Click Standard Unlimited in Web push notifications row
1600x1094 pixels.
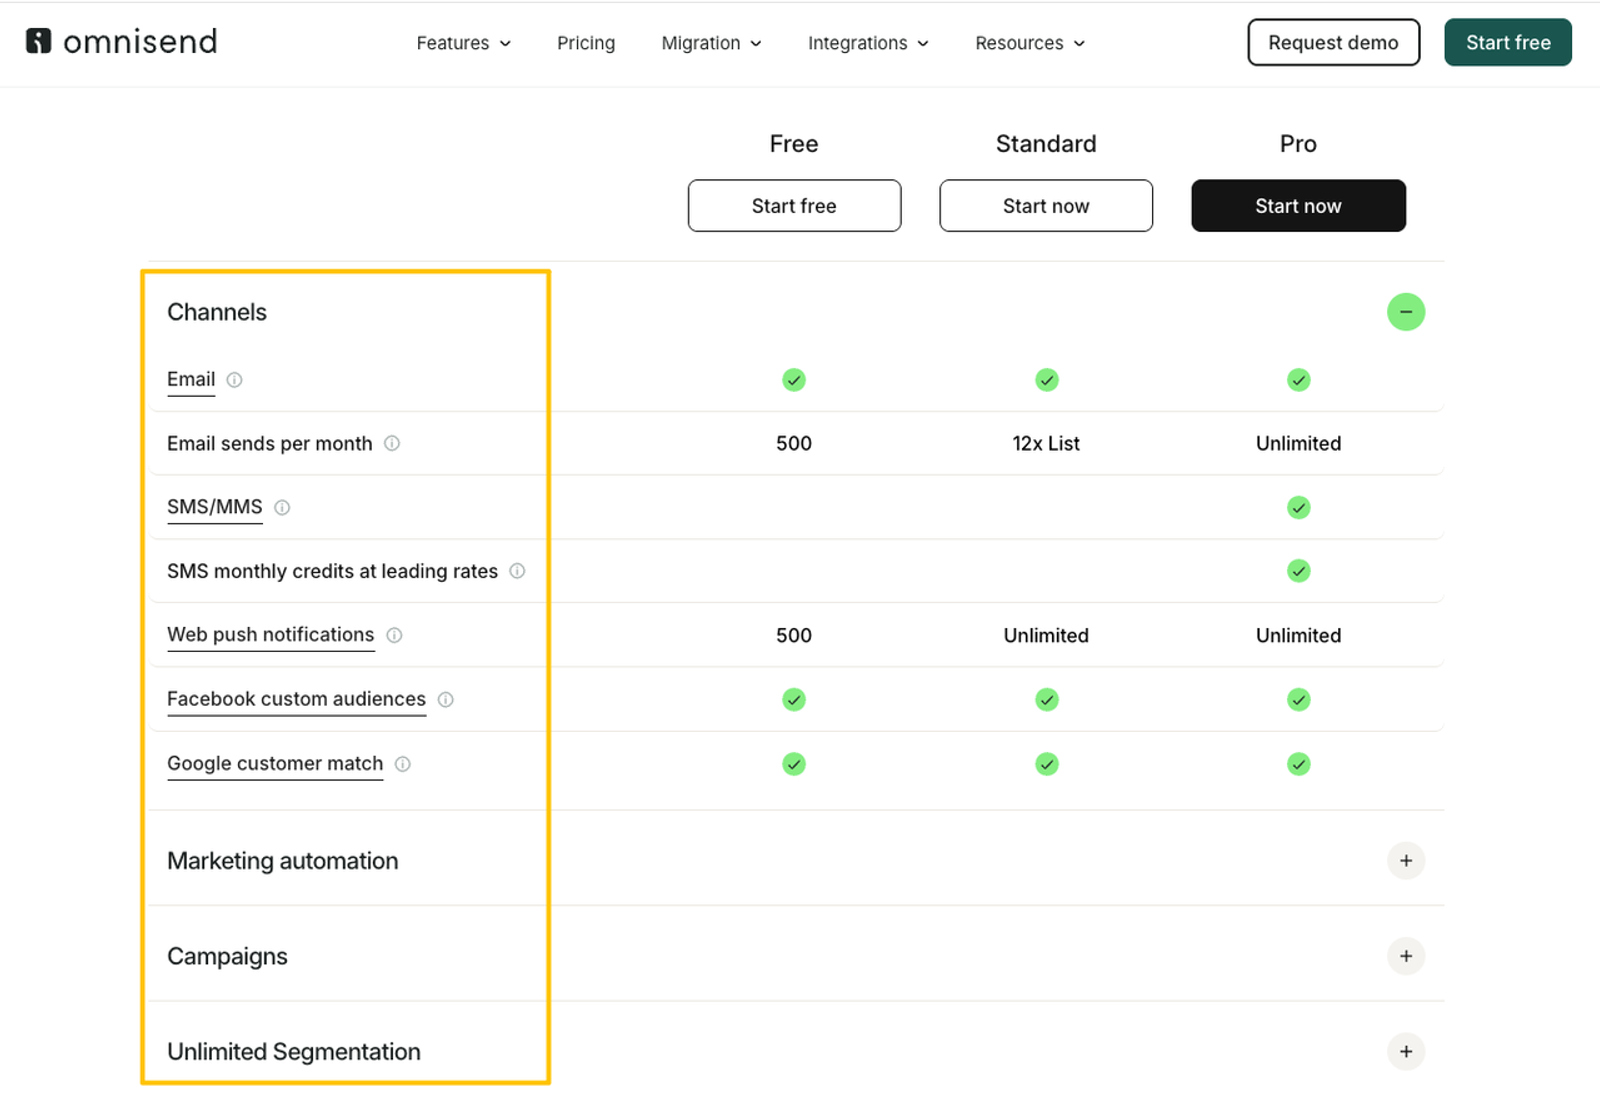click(1046, 635)
